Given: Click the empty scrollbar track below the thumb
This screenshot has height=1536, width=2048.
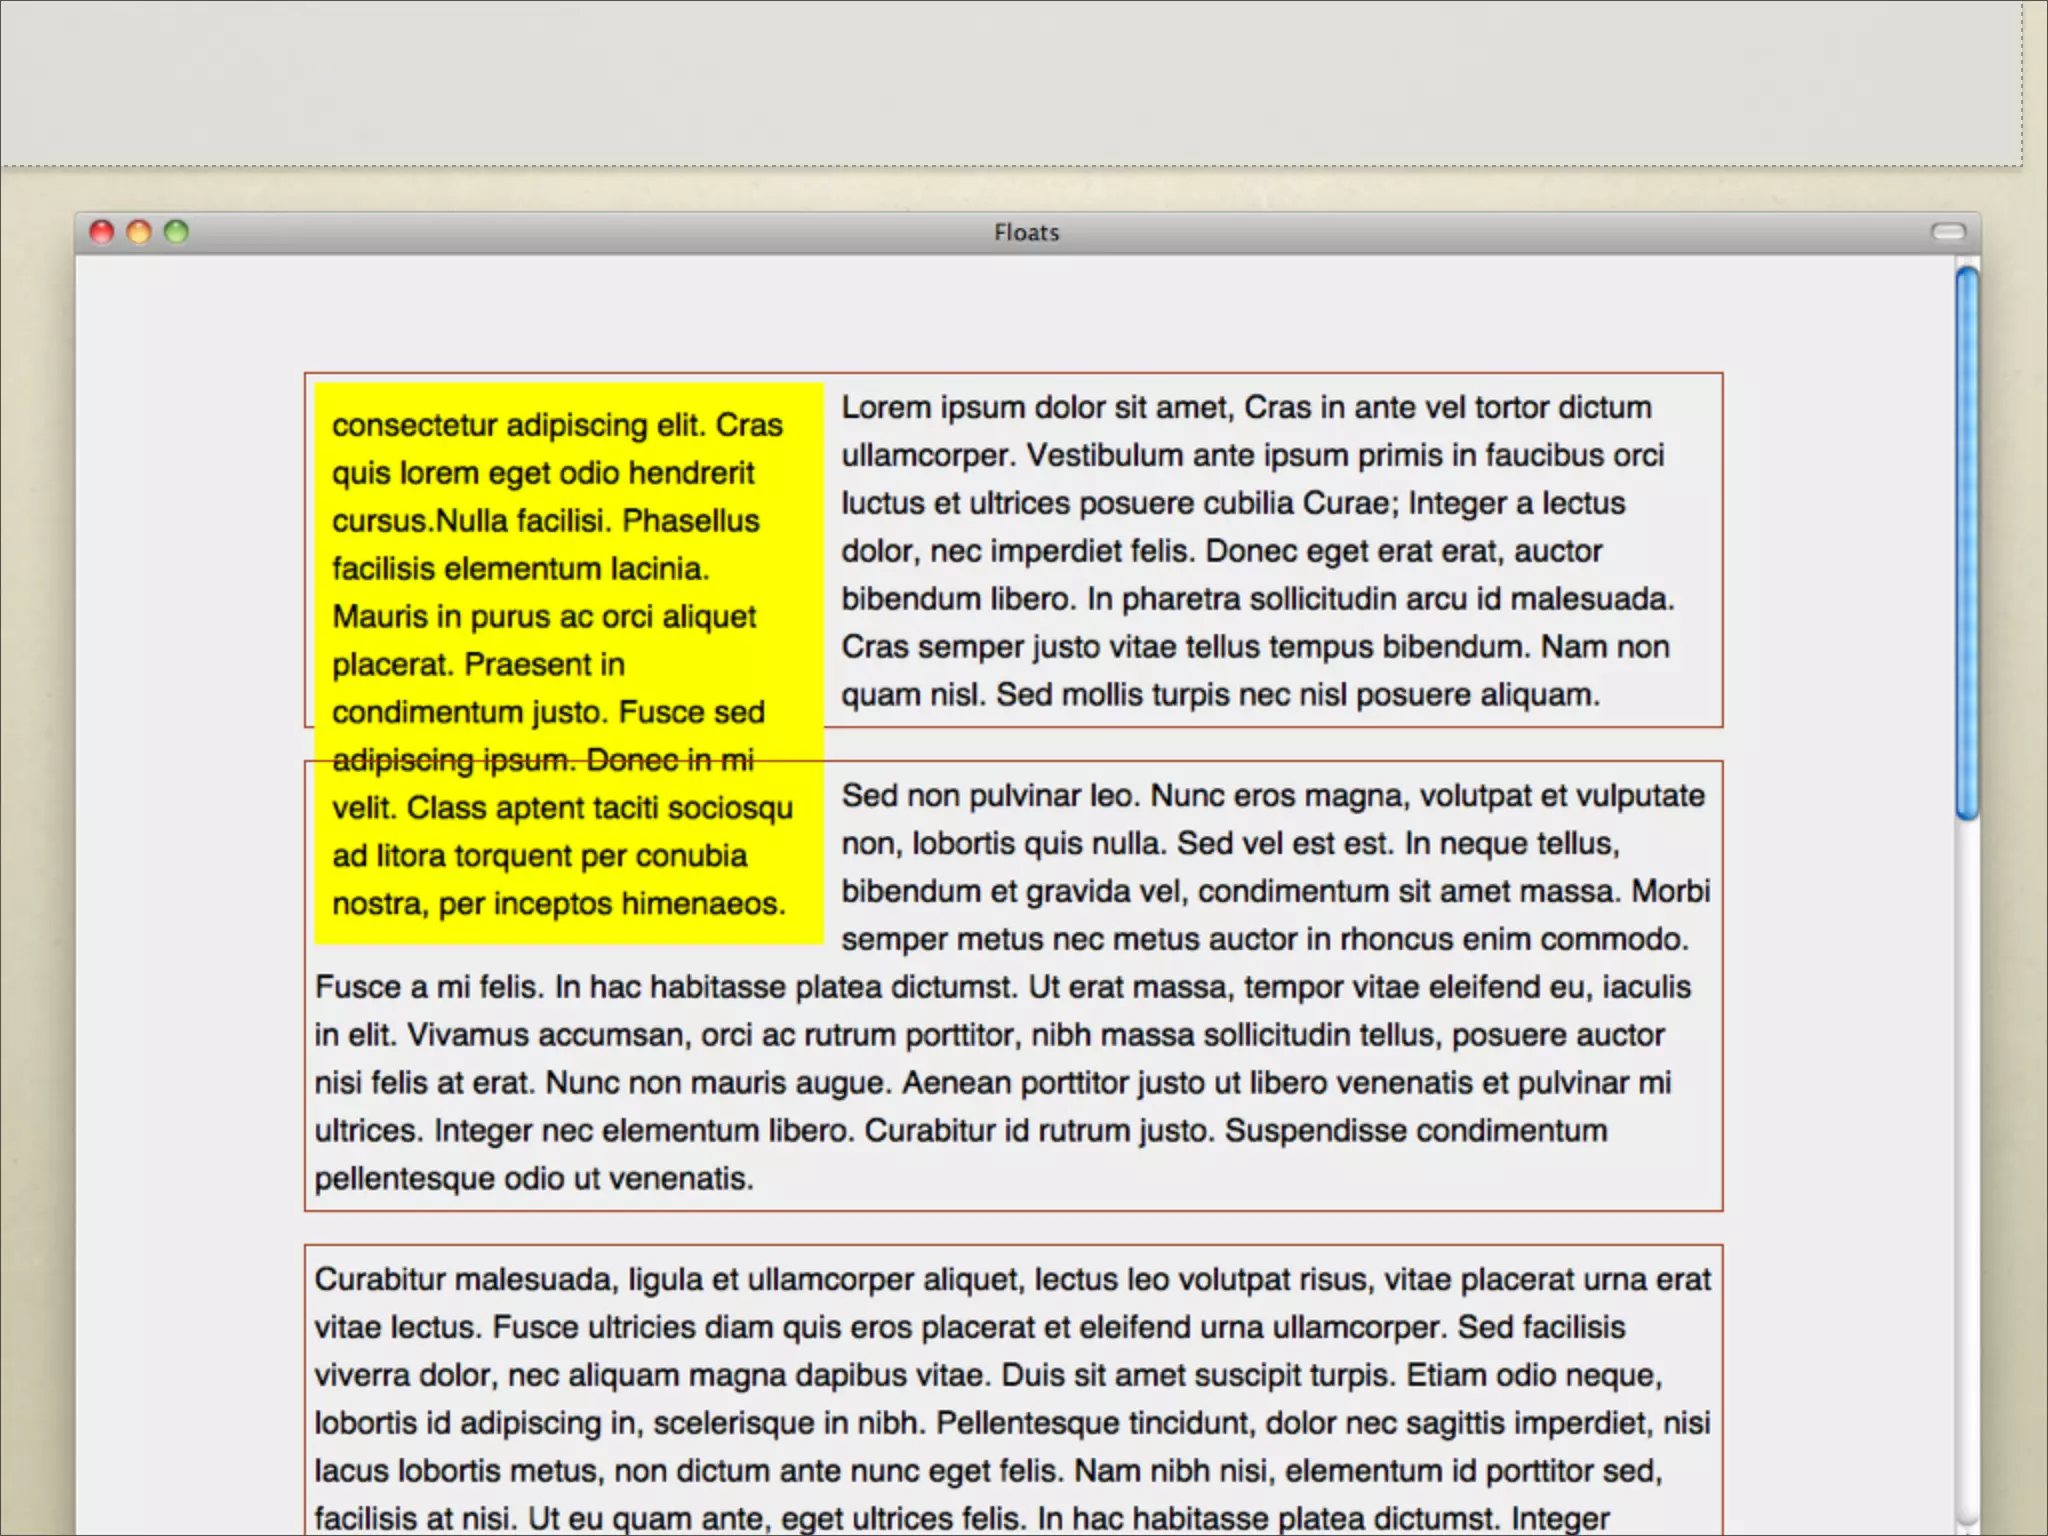Looking at the screenshot, I should [x=1967, y=1150].
